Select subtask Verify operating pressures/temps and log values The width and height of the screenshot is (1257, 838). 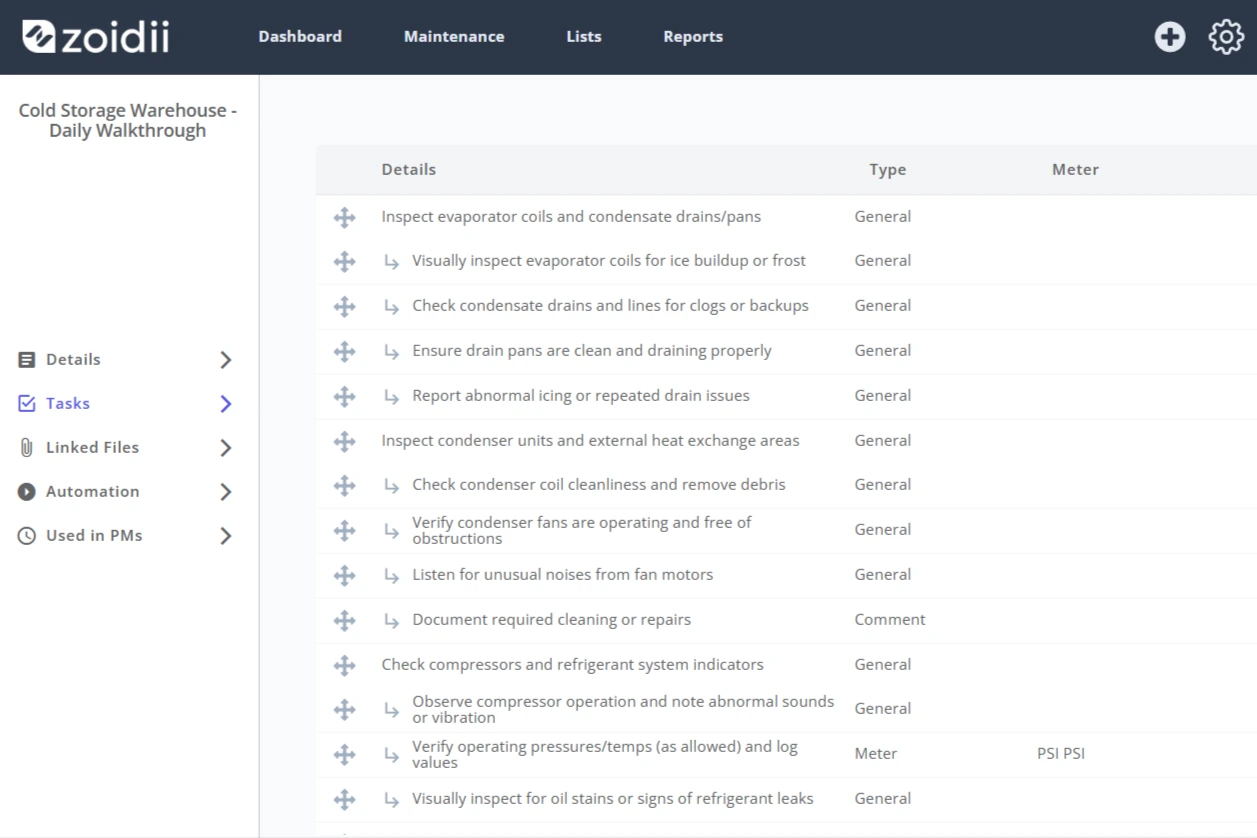[x=605, y=754]
